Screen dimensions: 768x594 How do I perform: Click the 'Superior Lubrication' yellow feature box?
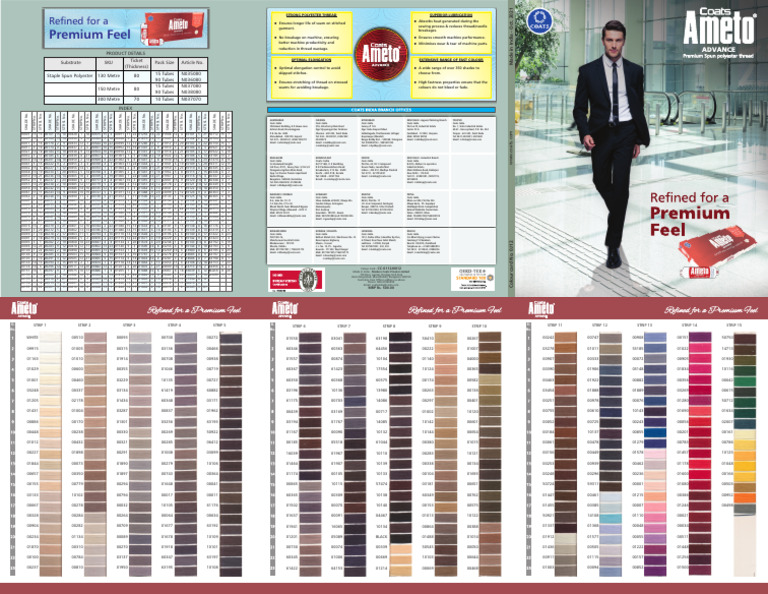451,32
